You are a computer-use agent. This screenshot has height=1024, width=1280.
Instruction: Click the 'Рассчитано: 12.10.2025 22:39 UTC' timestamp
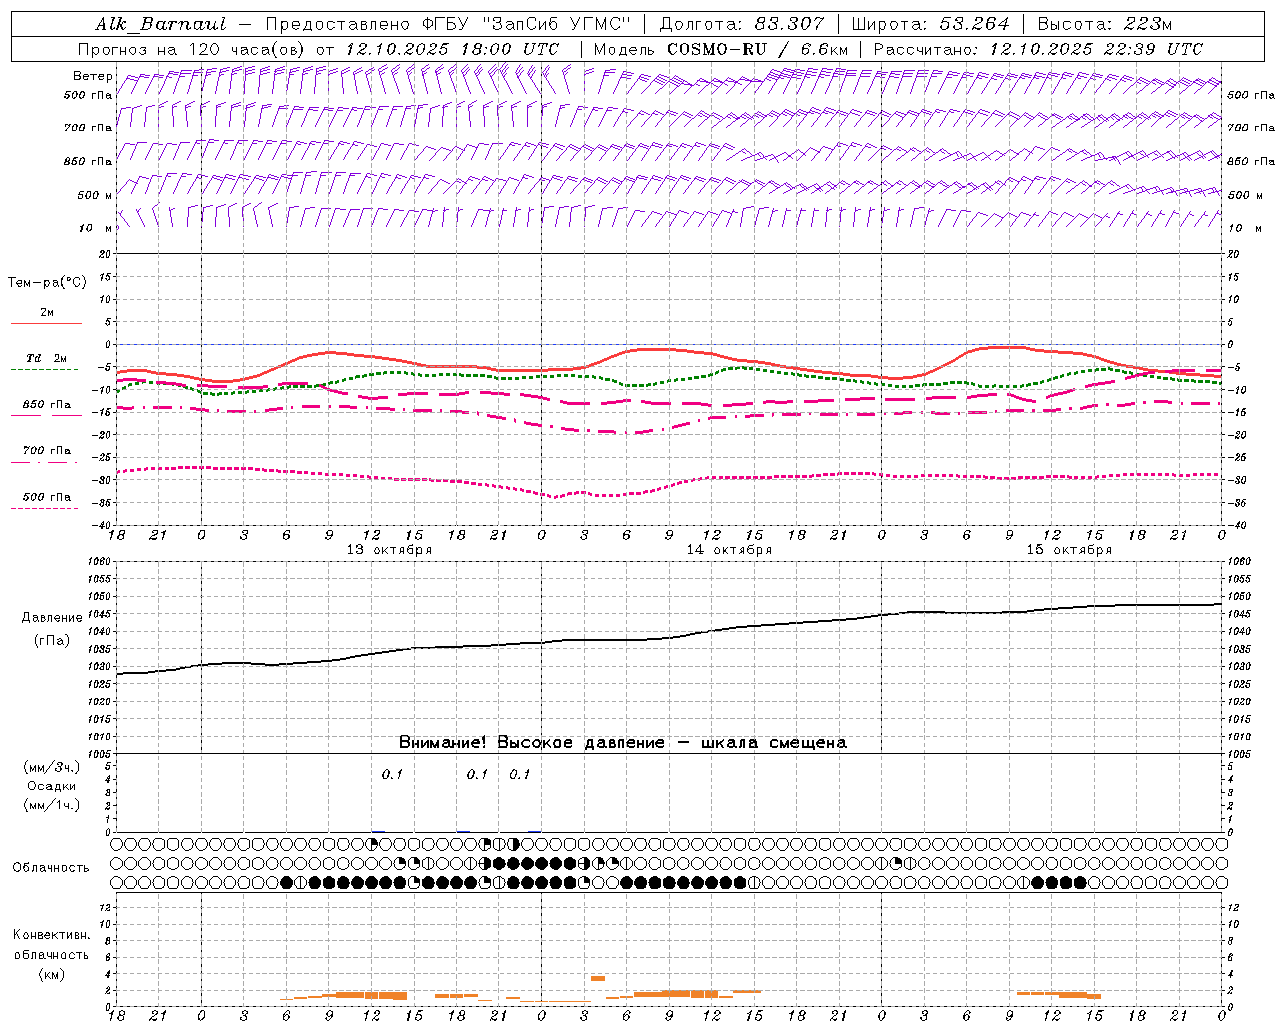(1038, 49)
